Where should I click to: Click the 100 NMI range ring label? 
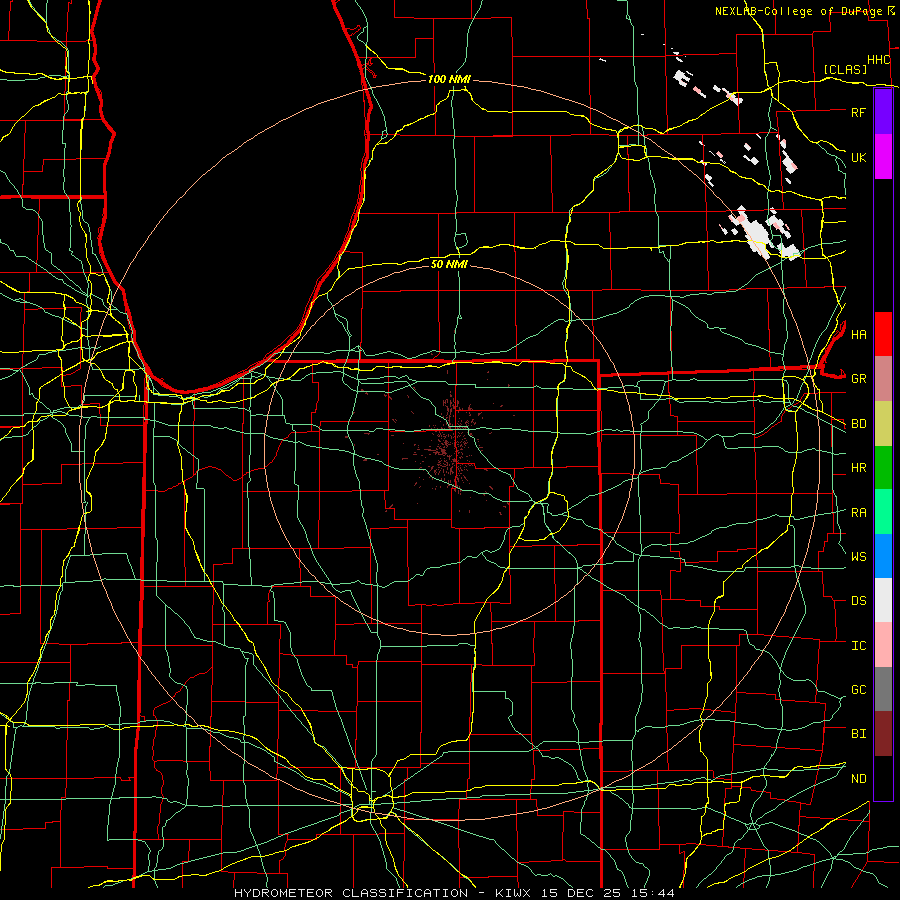tap(449, 79)
